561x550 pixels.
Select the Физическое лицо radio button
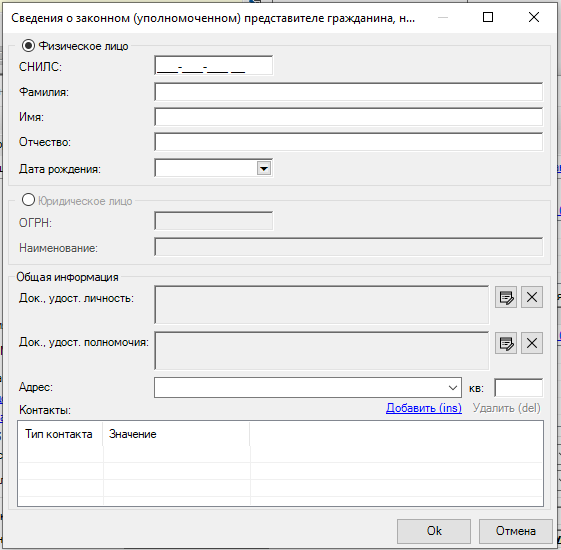point(28,46)
